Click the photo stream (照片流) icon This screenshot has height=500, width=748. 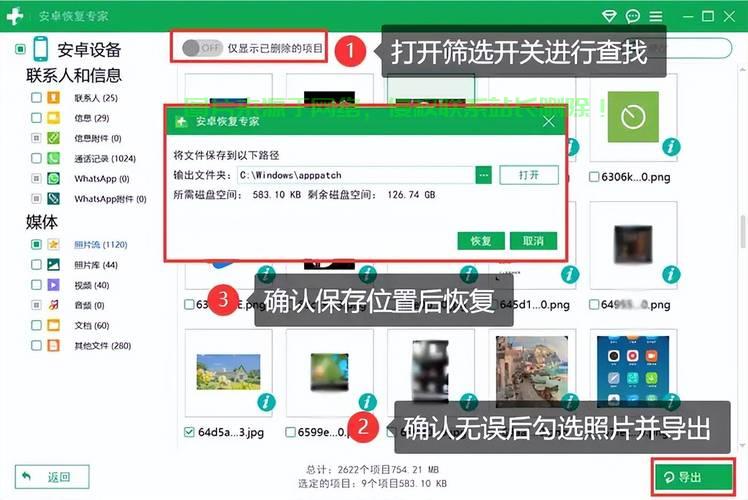(x=53, y=244)
